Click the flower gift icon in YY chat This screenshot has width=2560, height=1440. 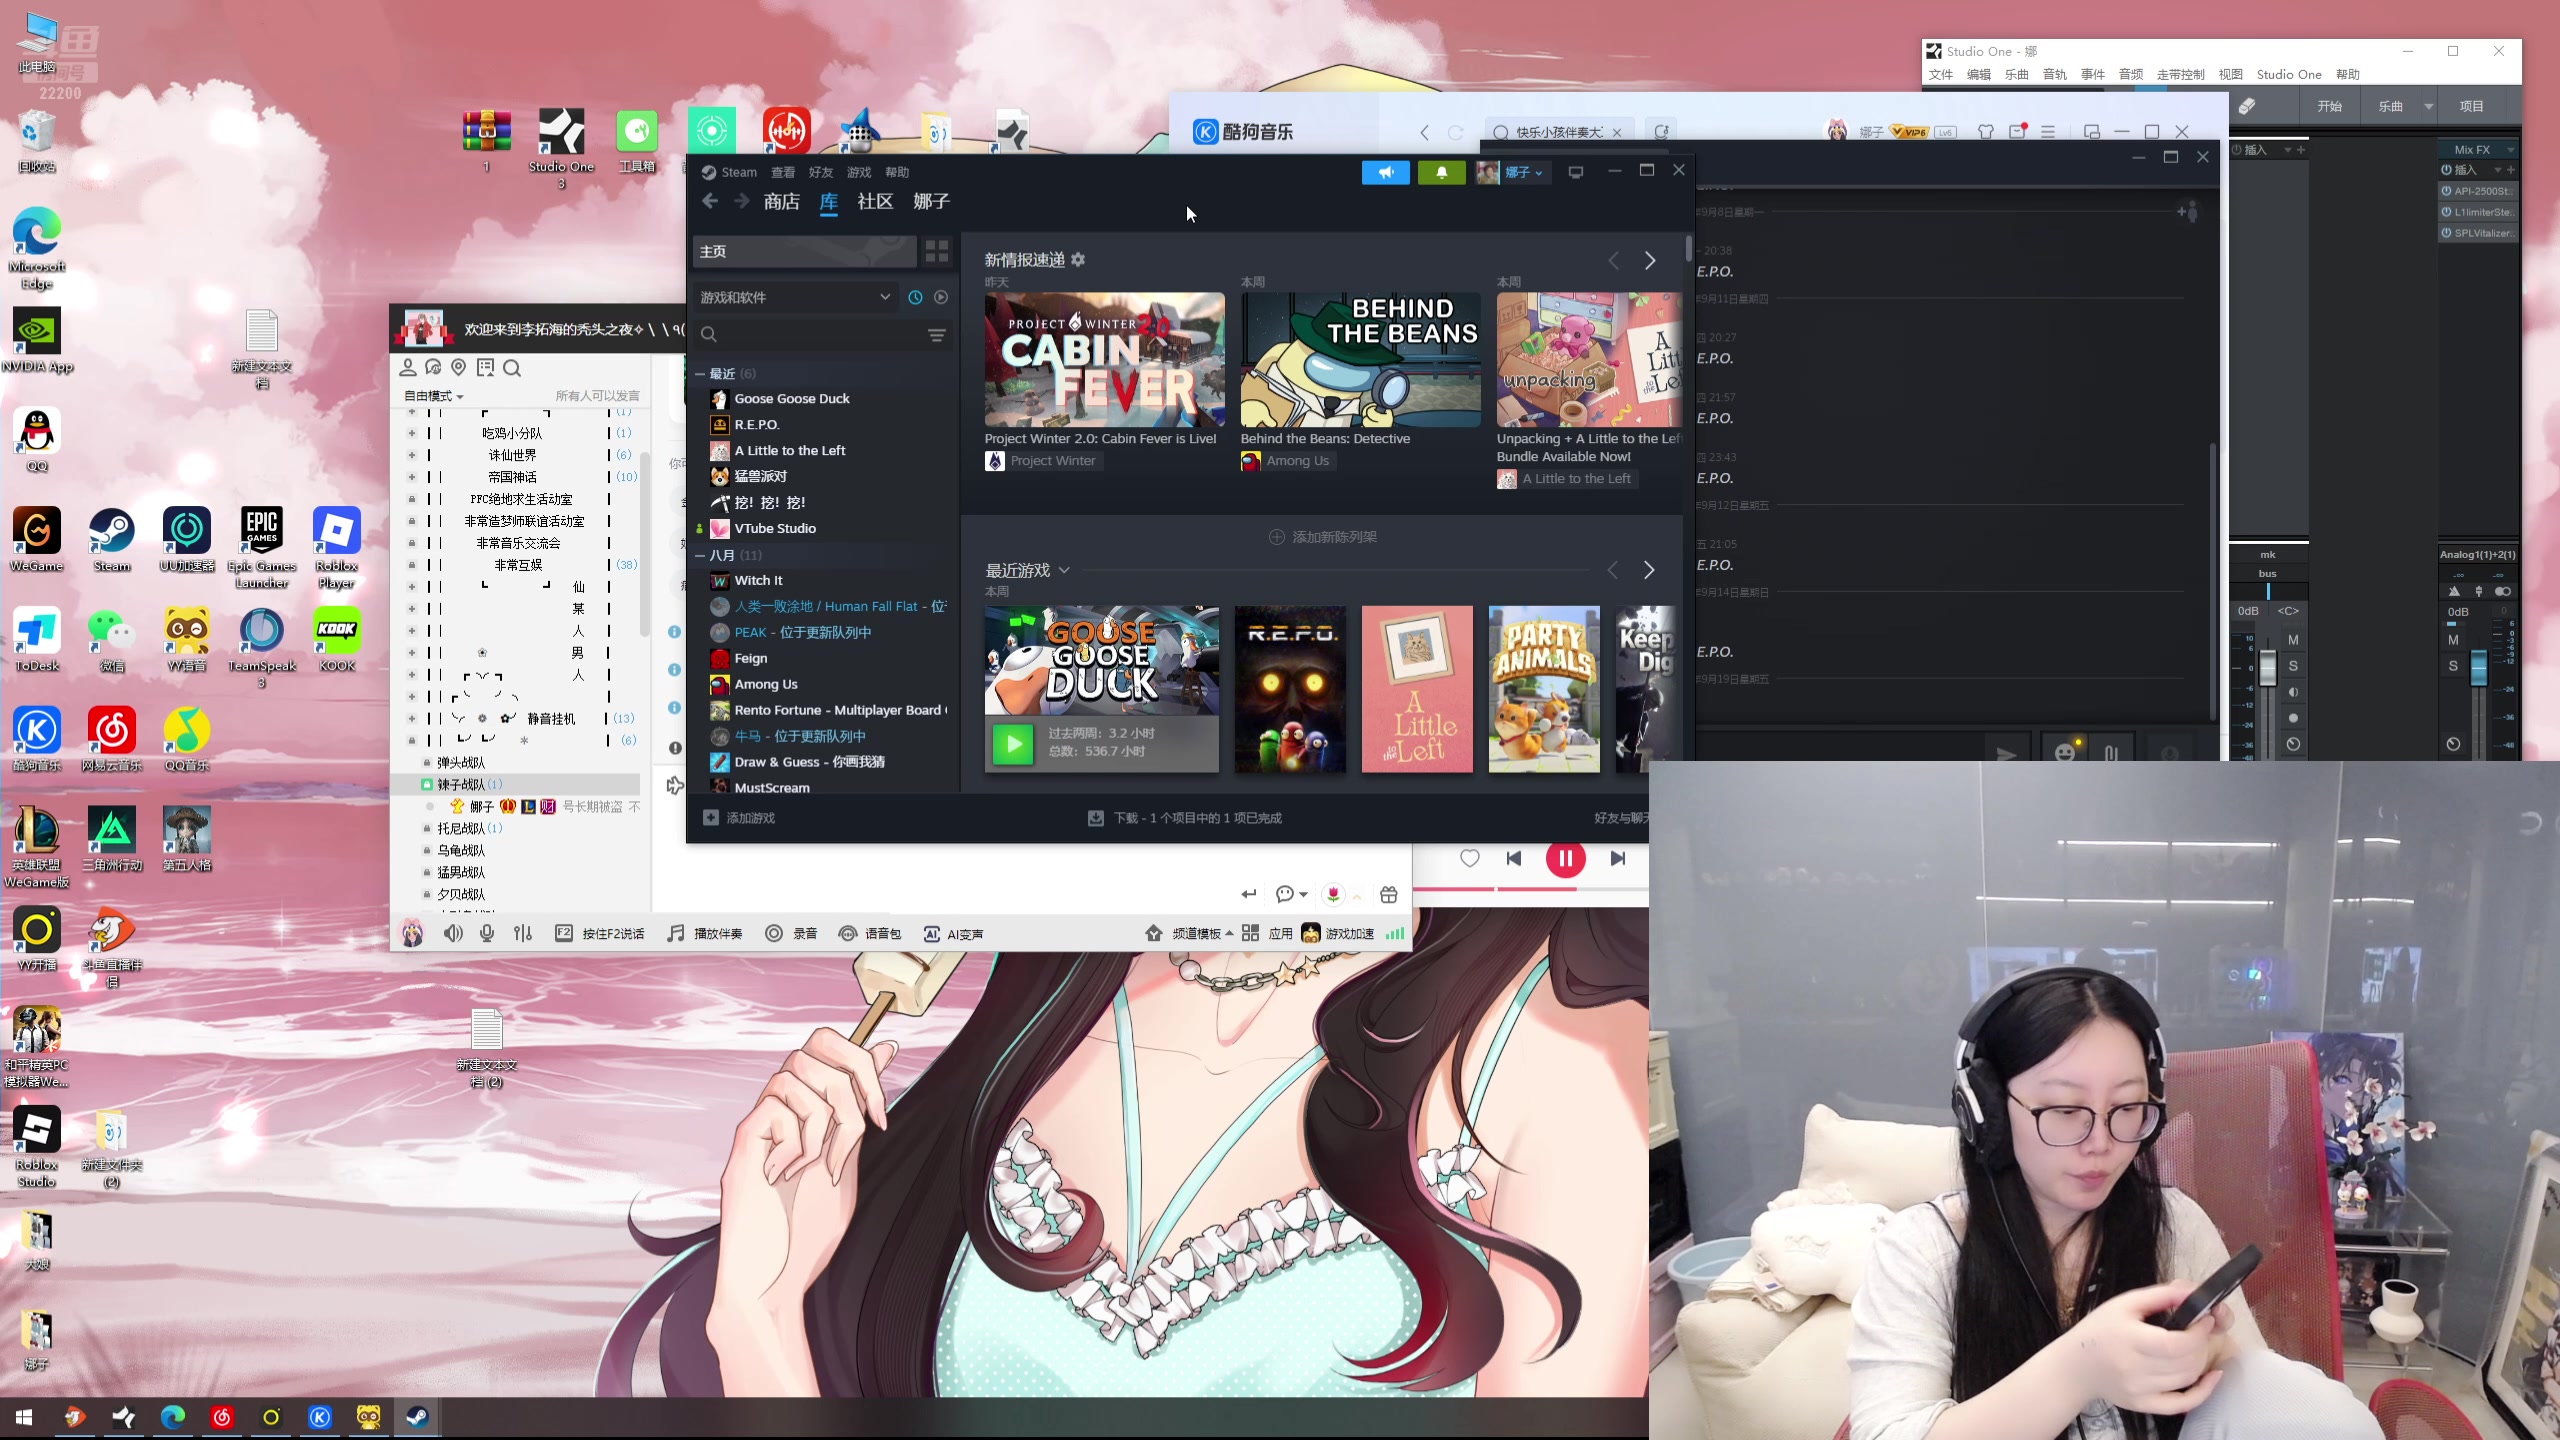(x=1333, y=894)
